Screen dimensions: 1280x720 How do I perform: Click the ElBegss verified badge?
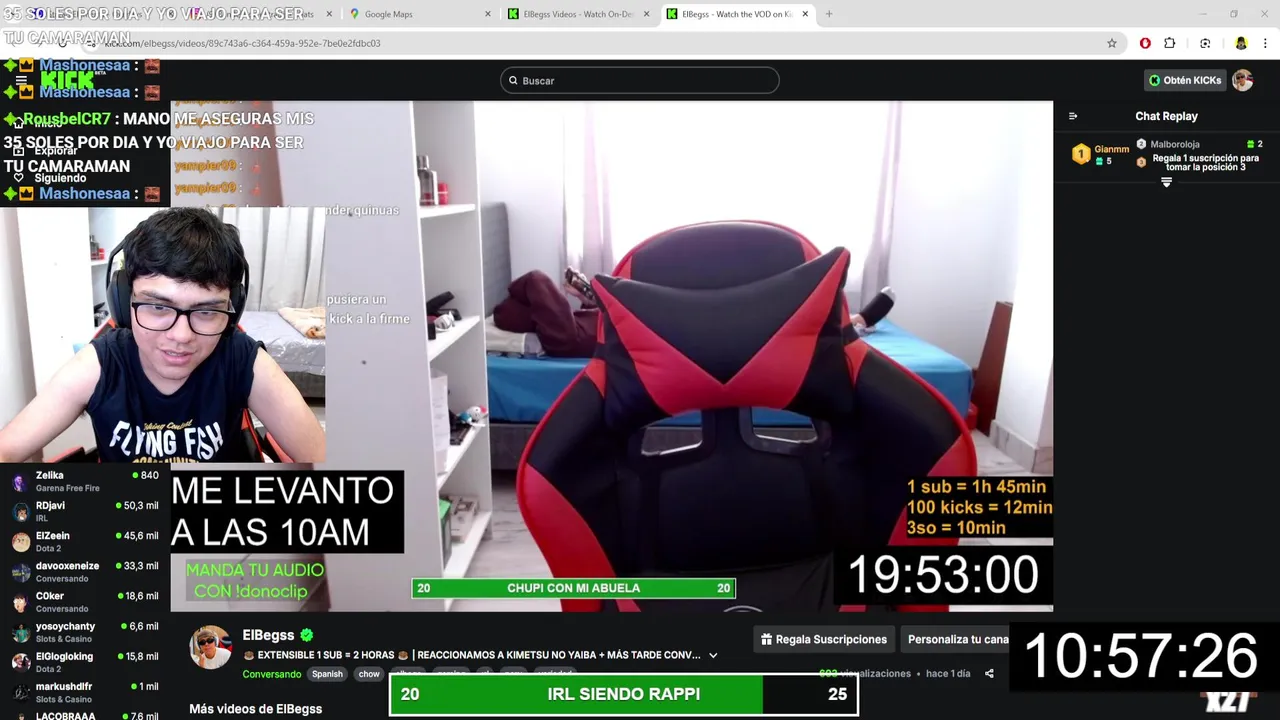point(307,635)
